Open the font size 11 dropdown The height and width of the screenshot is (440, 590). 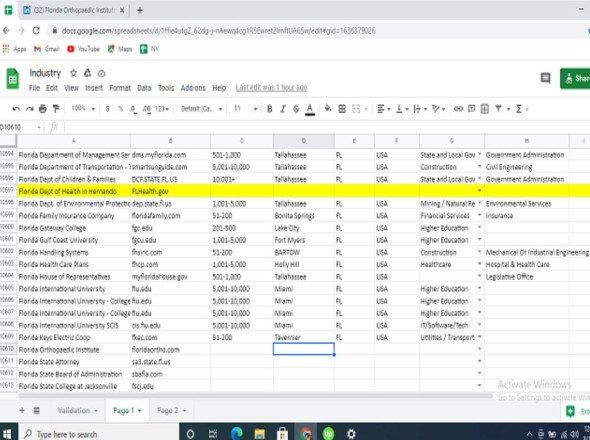(245, 109)
